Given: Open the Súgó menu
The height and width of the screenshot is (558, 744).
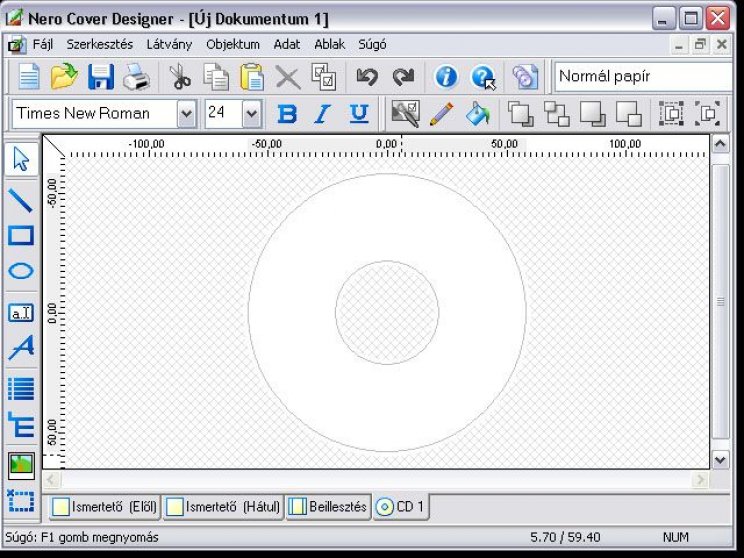Looking at the screenshot, I should tap(372, 45).
